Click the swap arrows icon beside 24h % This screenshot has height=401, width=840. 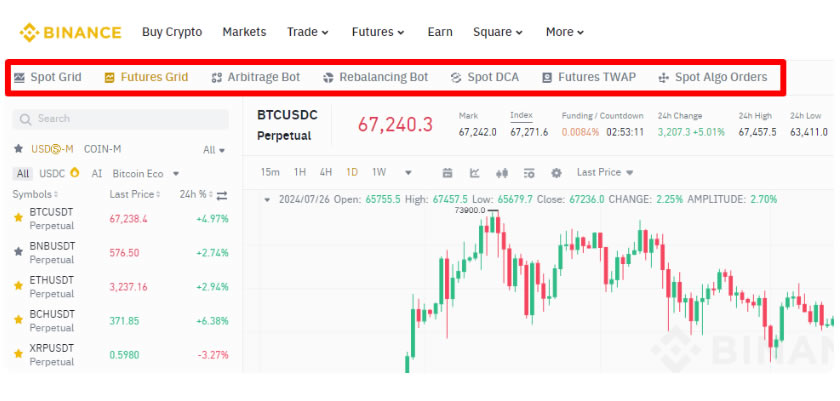222,194
